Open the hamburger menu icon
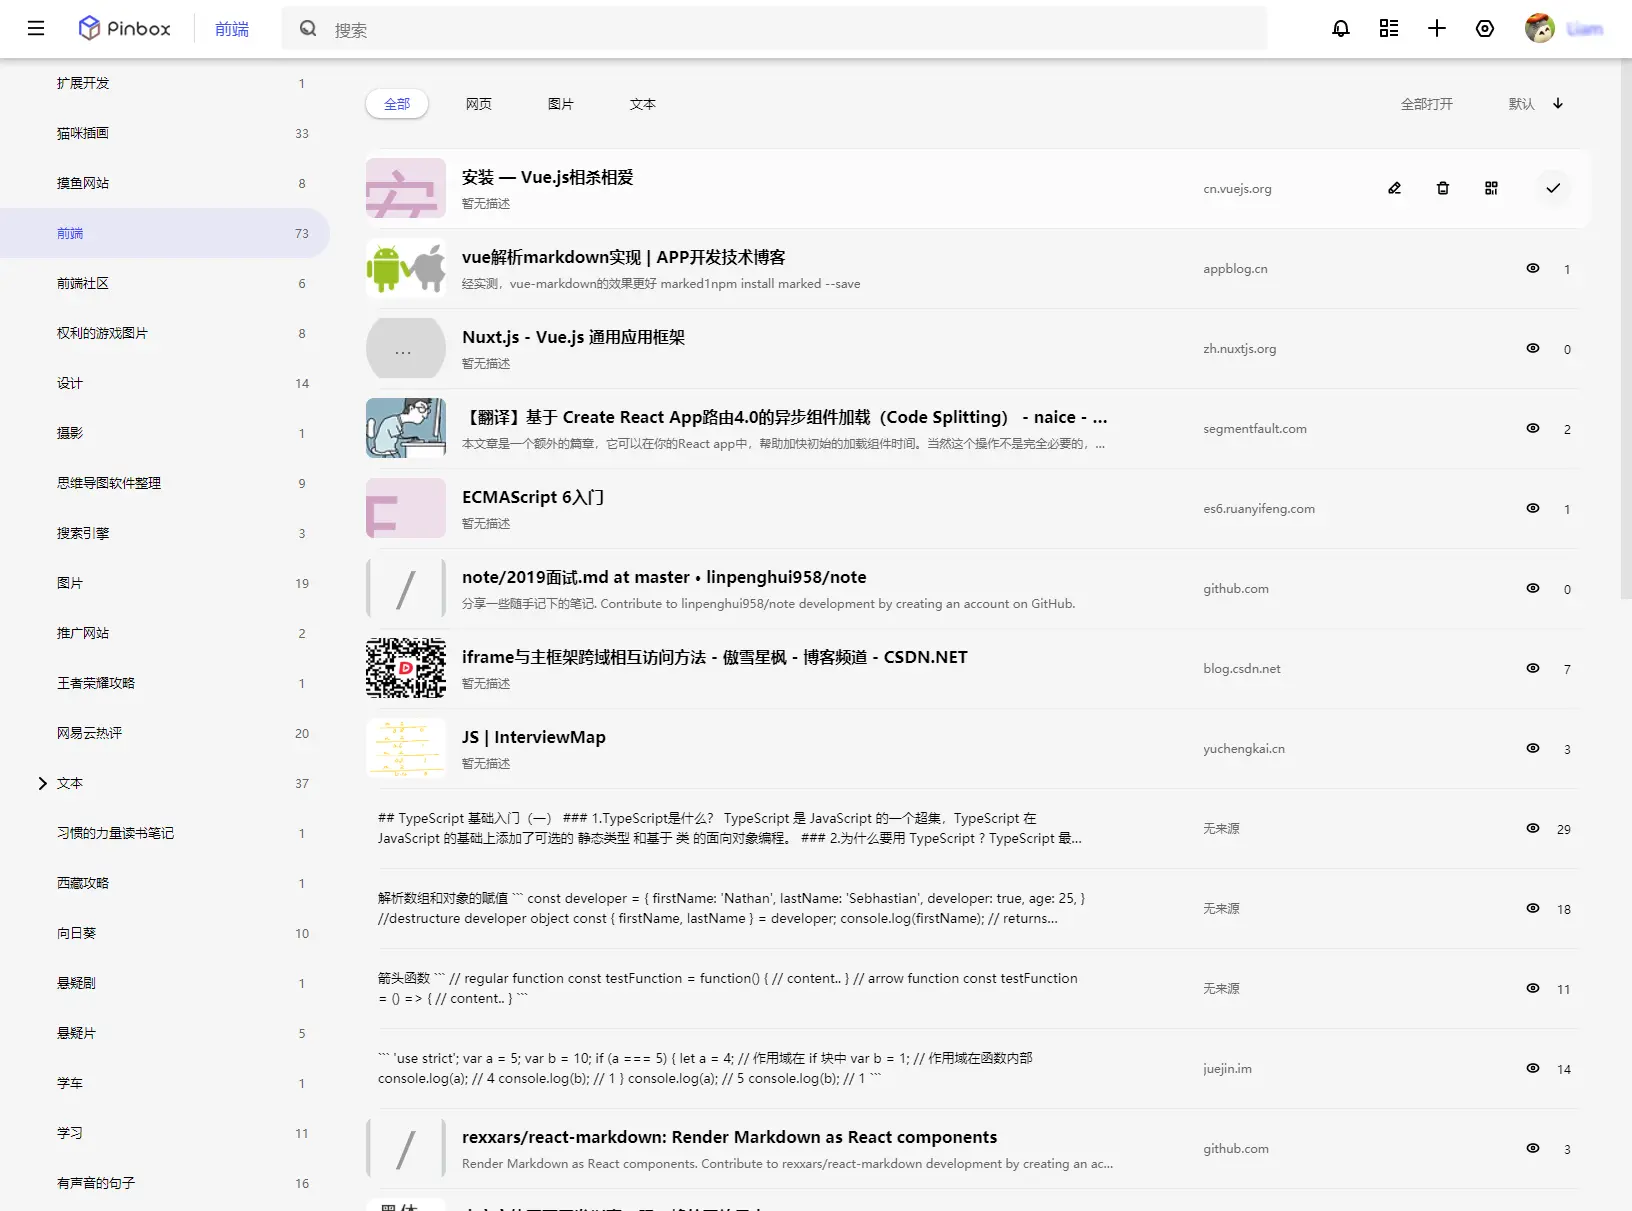This screenshot has height=1211, width=1632. pos(36,28)
